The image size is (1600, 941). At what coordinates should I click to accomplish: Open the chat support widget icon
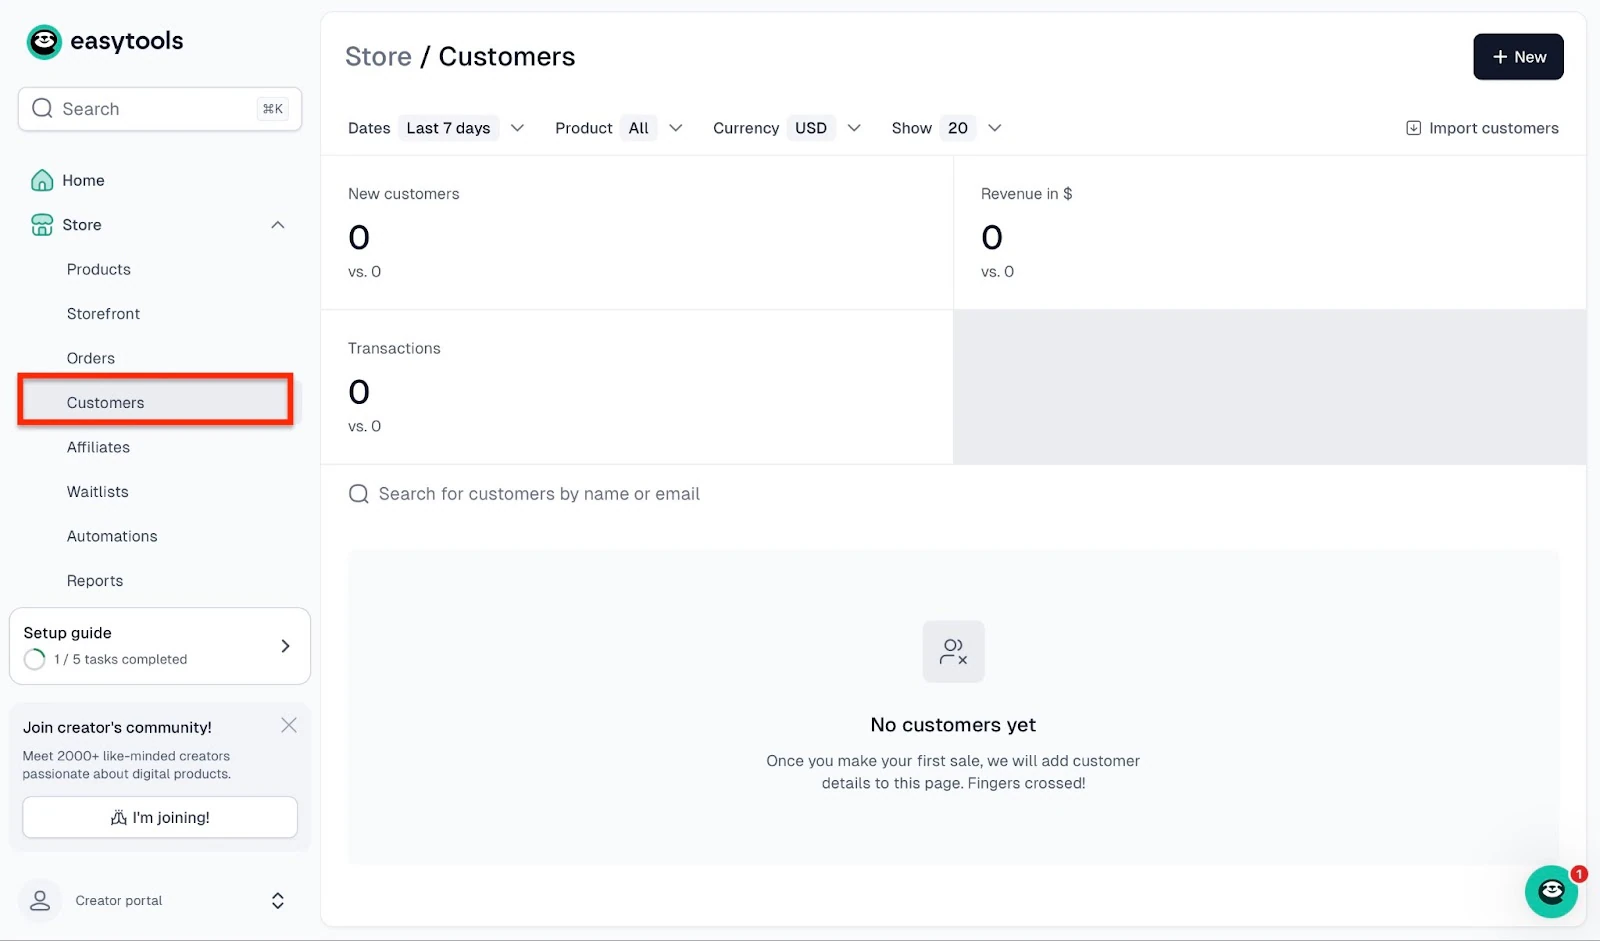coord(1551,891)
